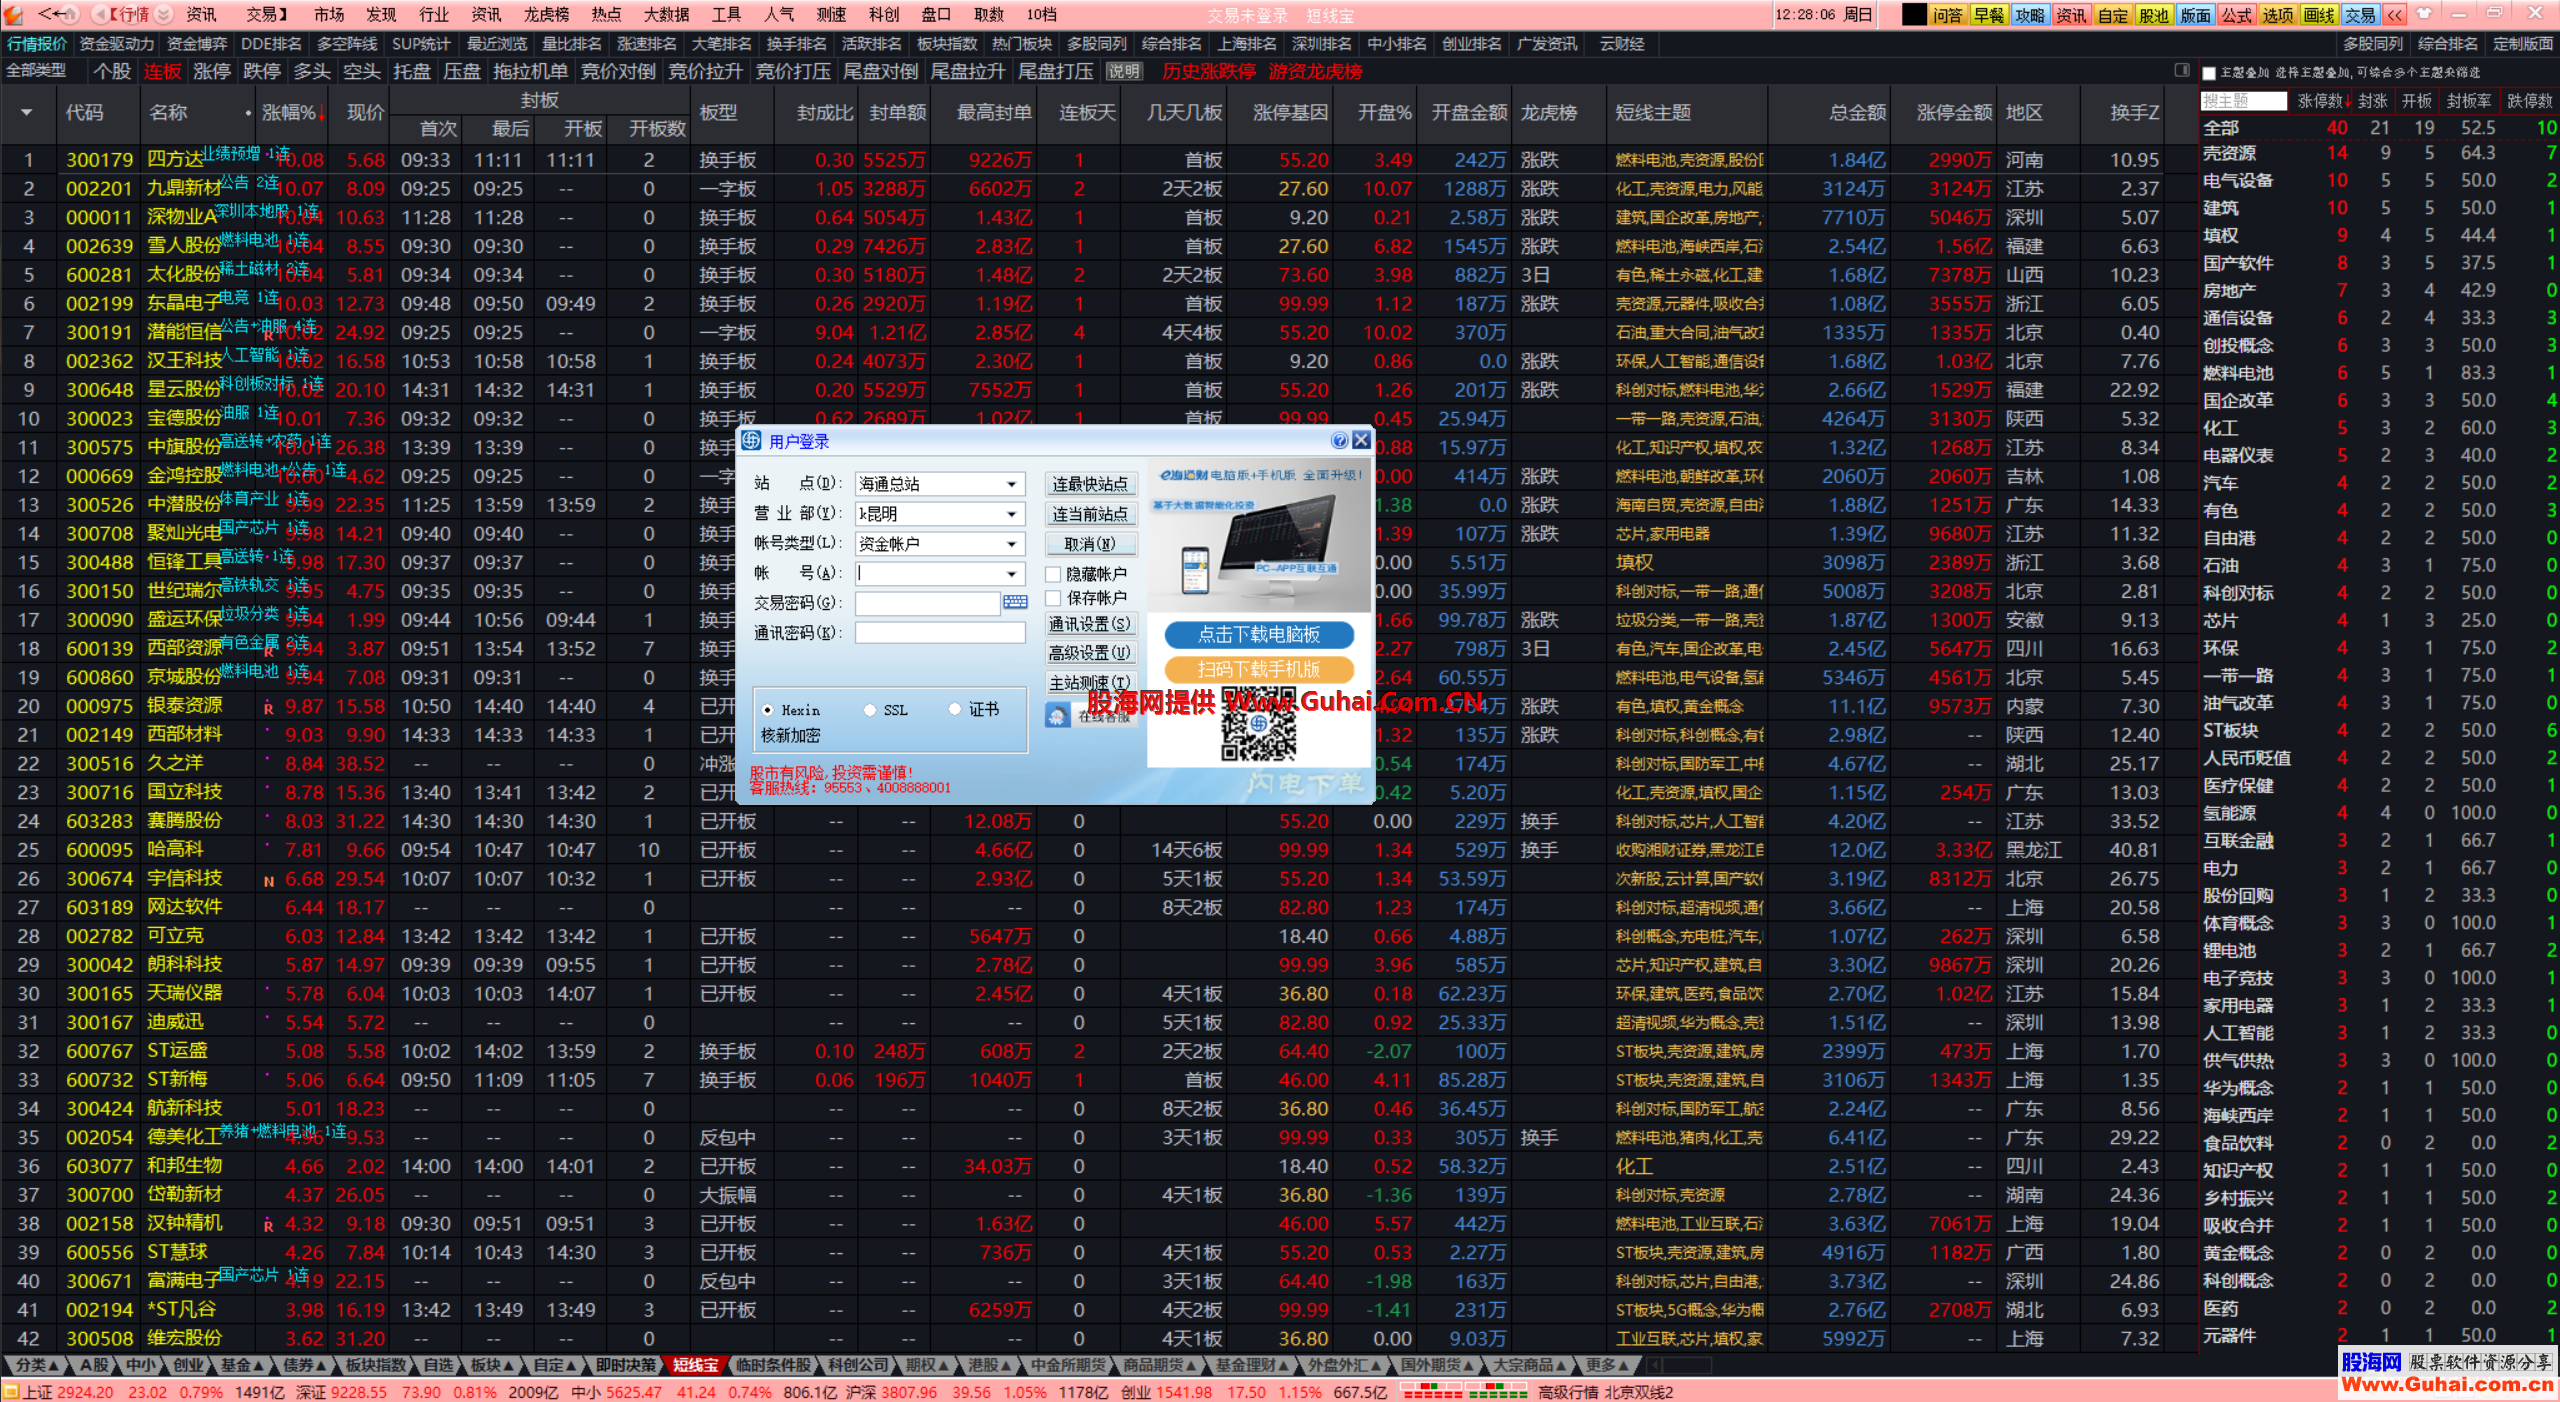Click the help icon in the login dialog
Screen dimensions: 2560x1402
1340,440
